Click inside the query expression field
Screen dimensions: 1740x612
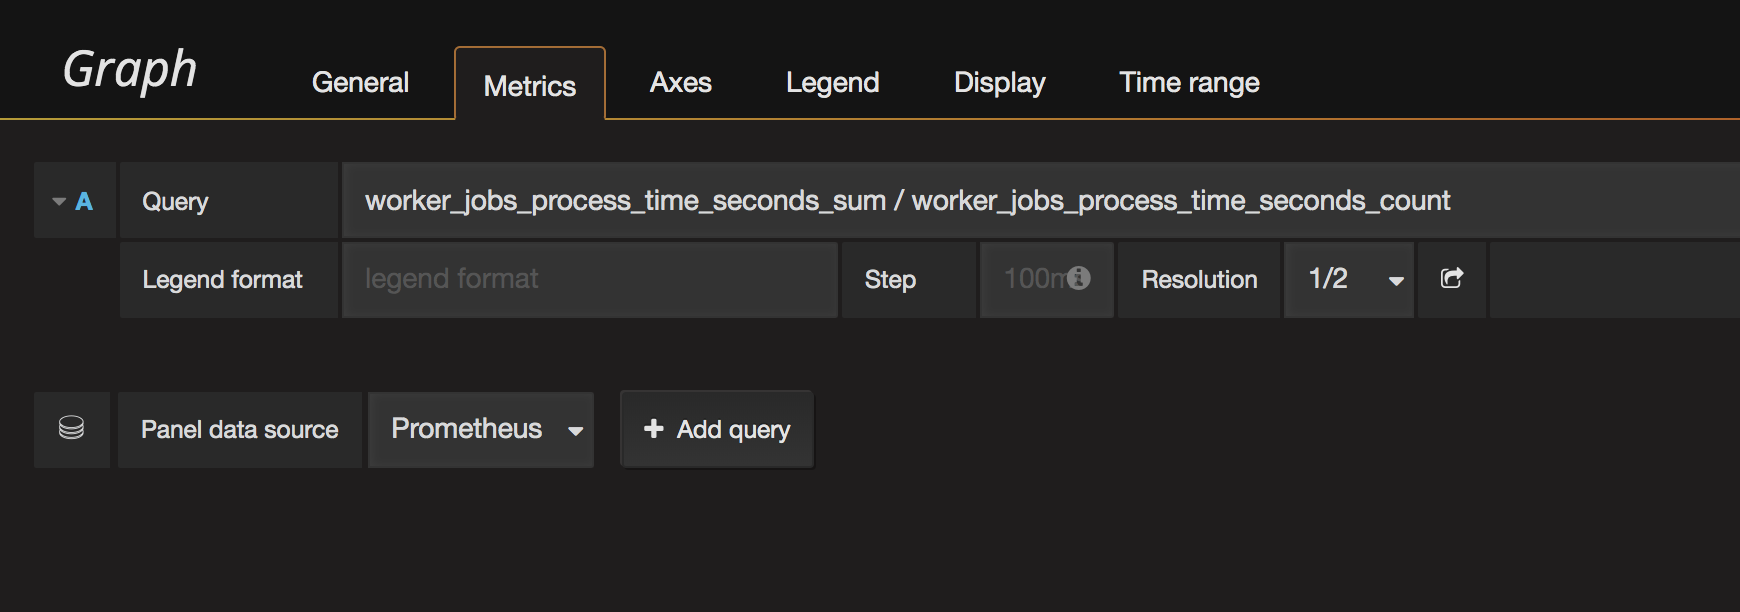coord(1040,200)
